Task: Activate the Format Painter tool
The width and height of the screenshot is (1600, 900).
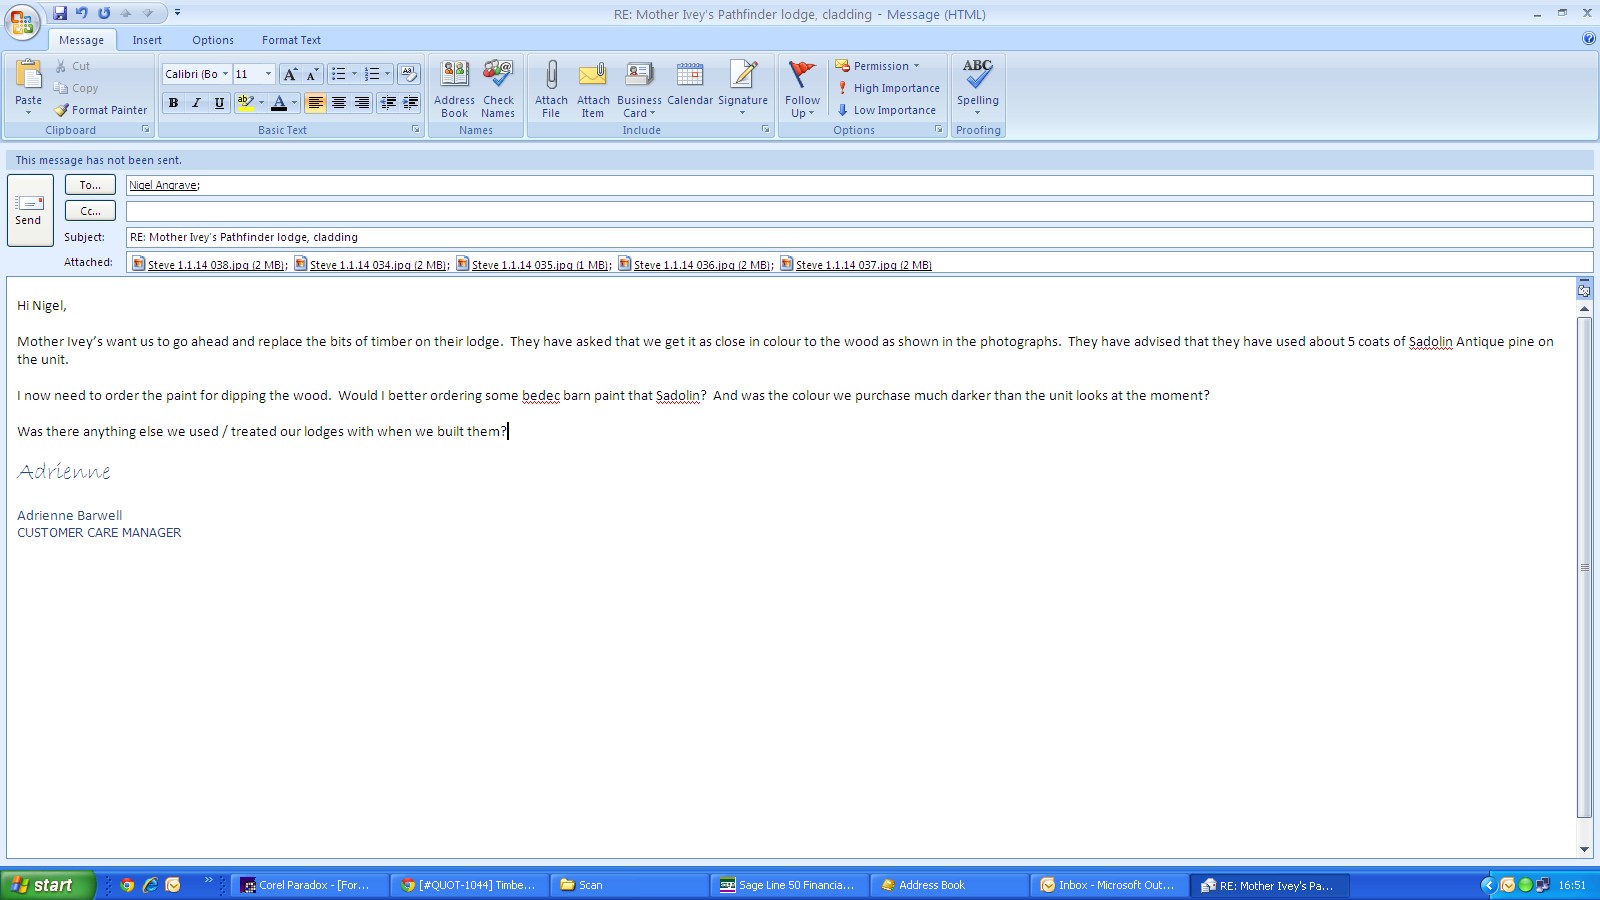Action: pos(101,110)
